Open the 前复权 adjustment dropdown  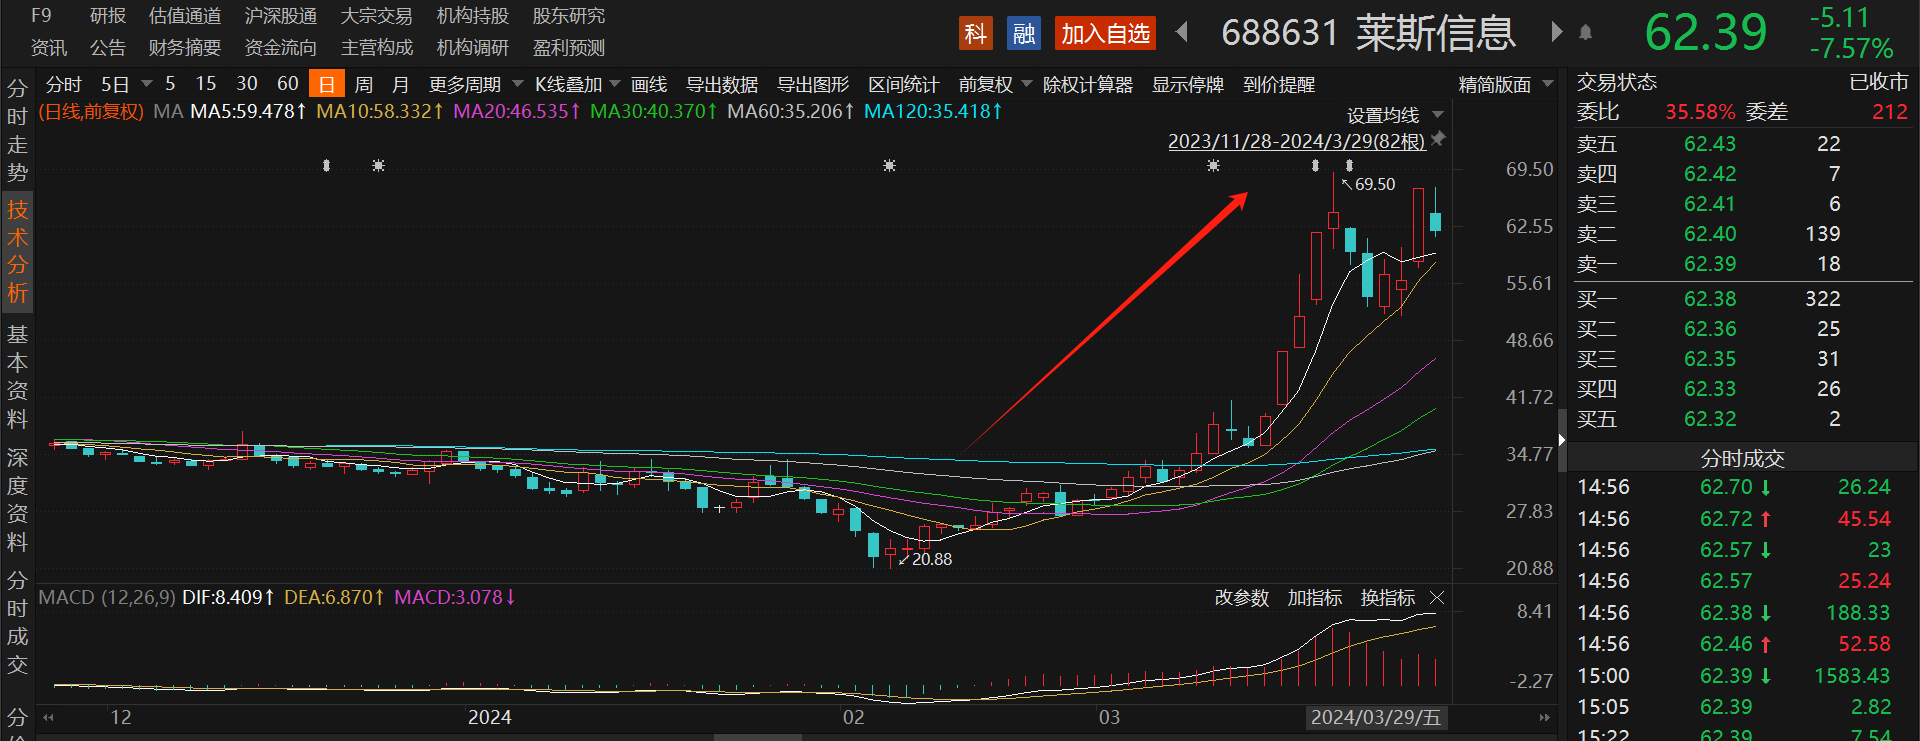[x=995, y=85]
